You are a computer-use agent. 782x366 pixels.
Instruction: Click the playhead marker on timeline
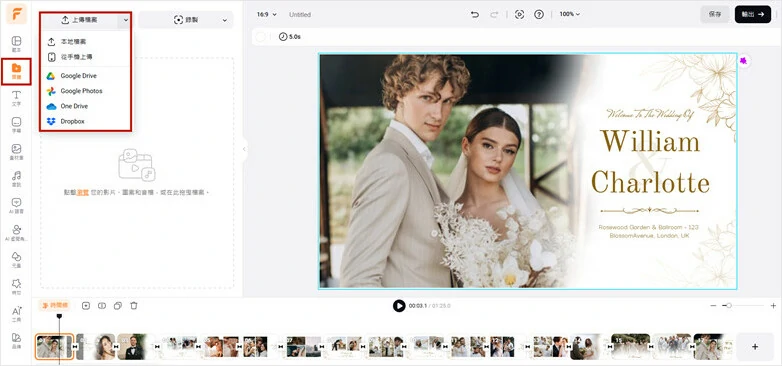(59, 316)
